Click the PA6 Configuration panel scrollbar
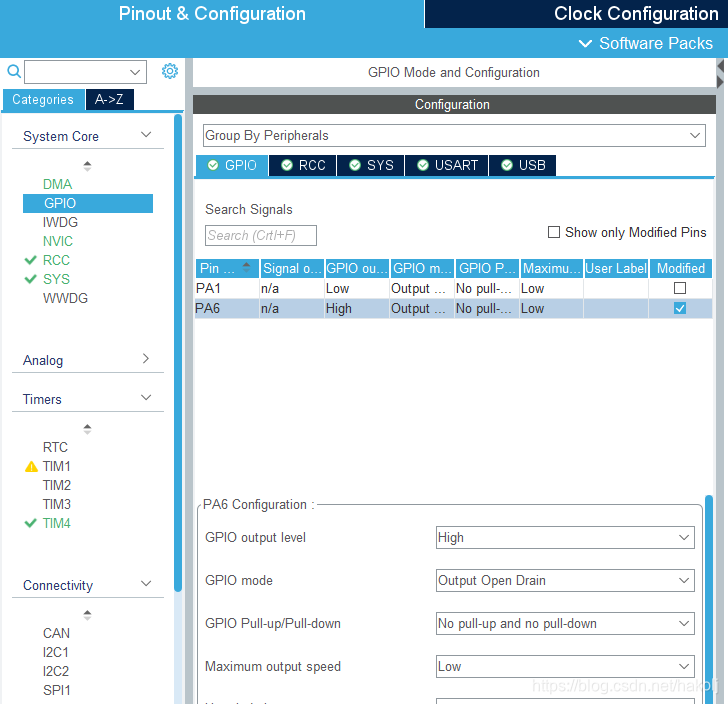 pos(709,599)
